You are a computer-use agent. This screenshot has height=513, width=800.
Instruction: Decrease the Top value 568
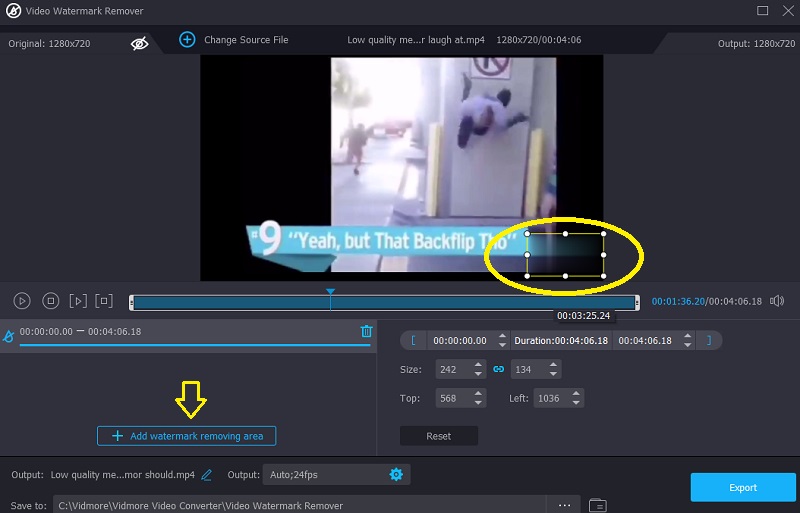pos(478,403)
